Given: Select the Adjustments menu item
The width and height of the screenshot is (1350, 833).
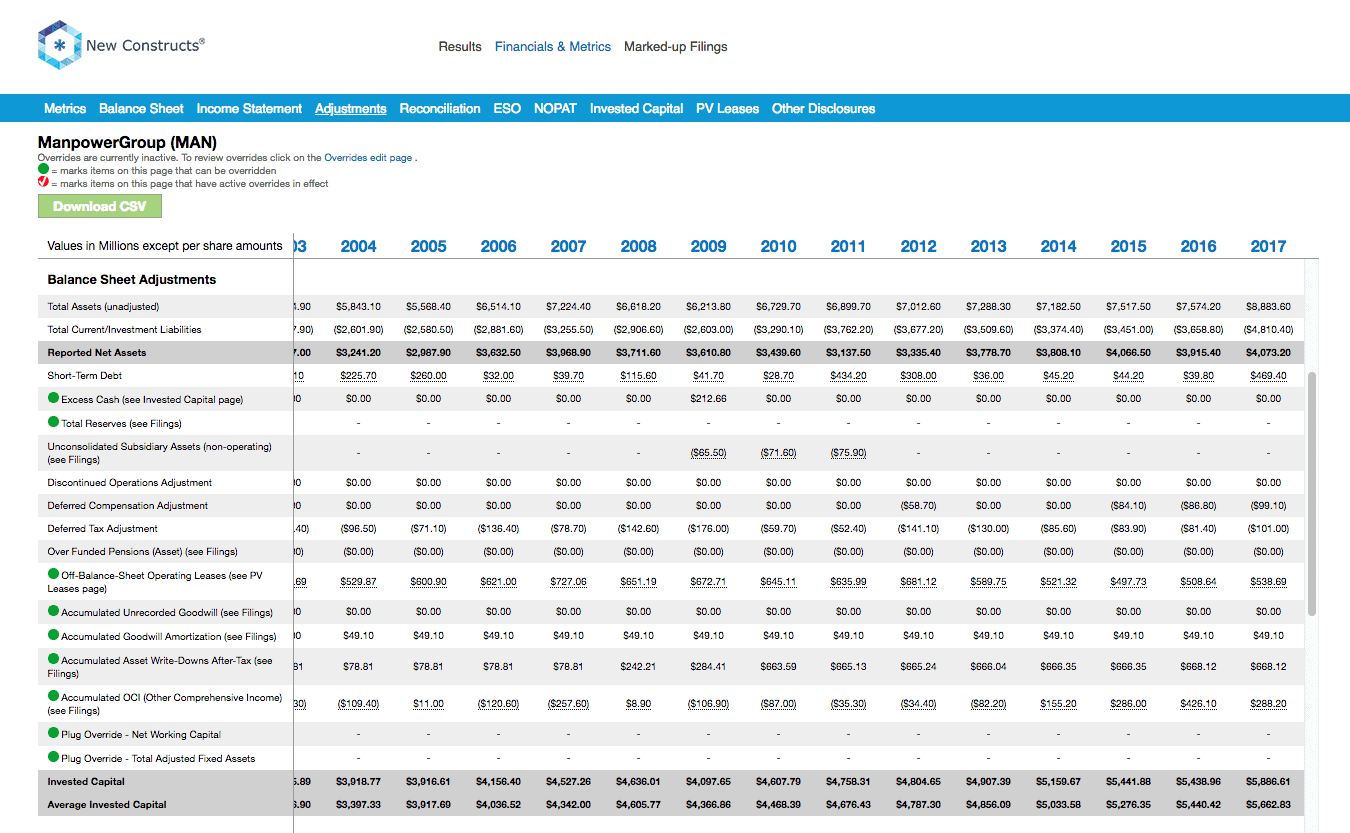Looking at the screenshot, I should click(351, 109).
